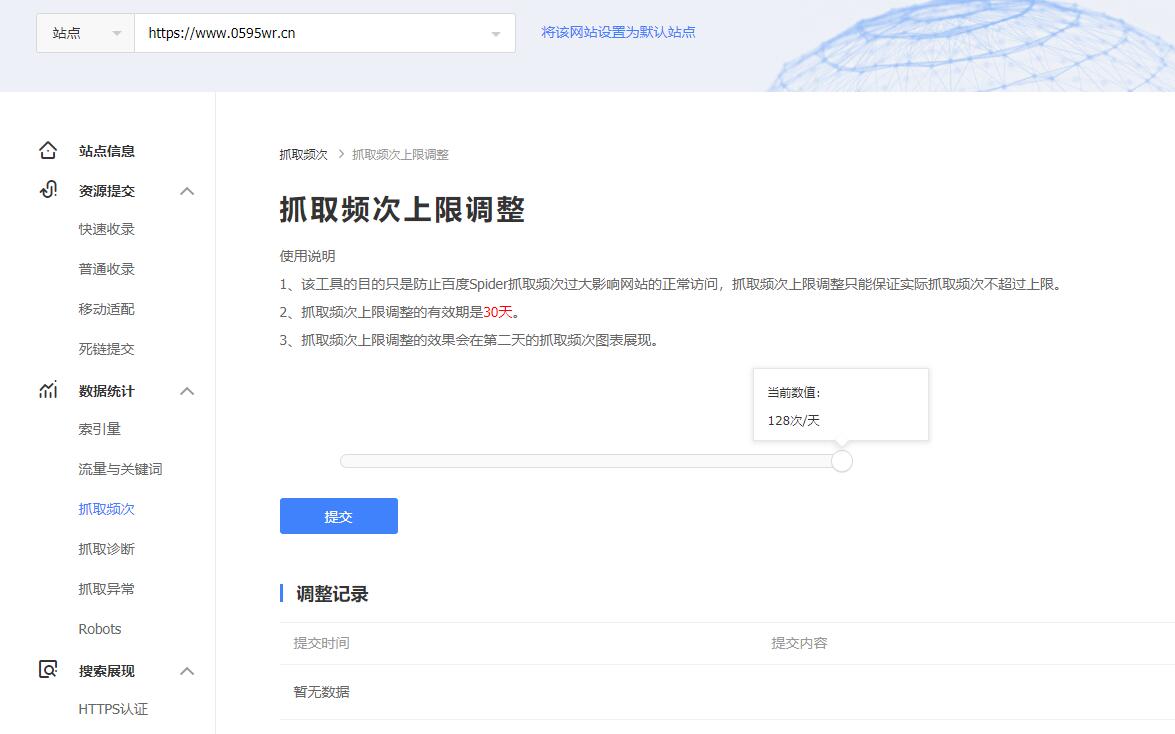The width and height of the screenshot is (1175, 734).
Task: Click the 搜索展现 magnifier icon in sidebar
Action: [x=48, y=670]
